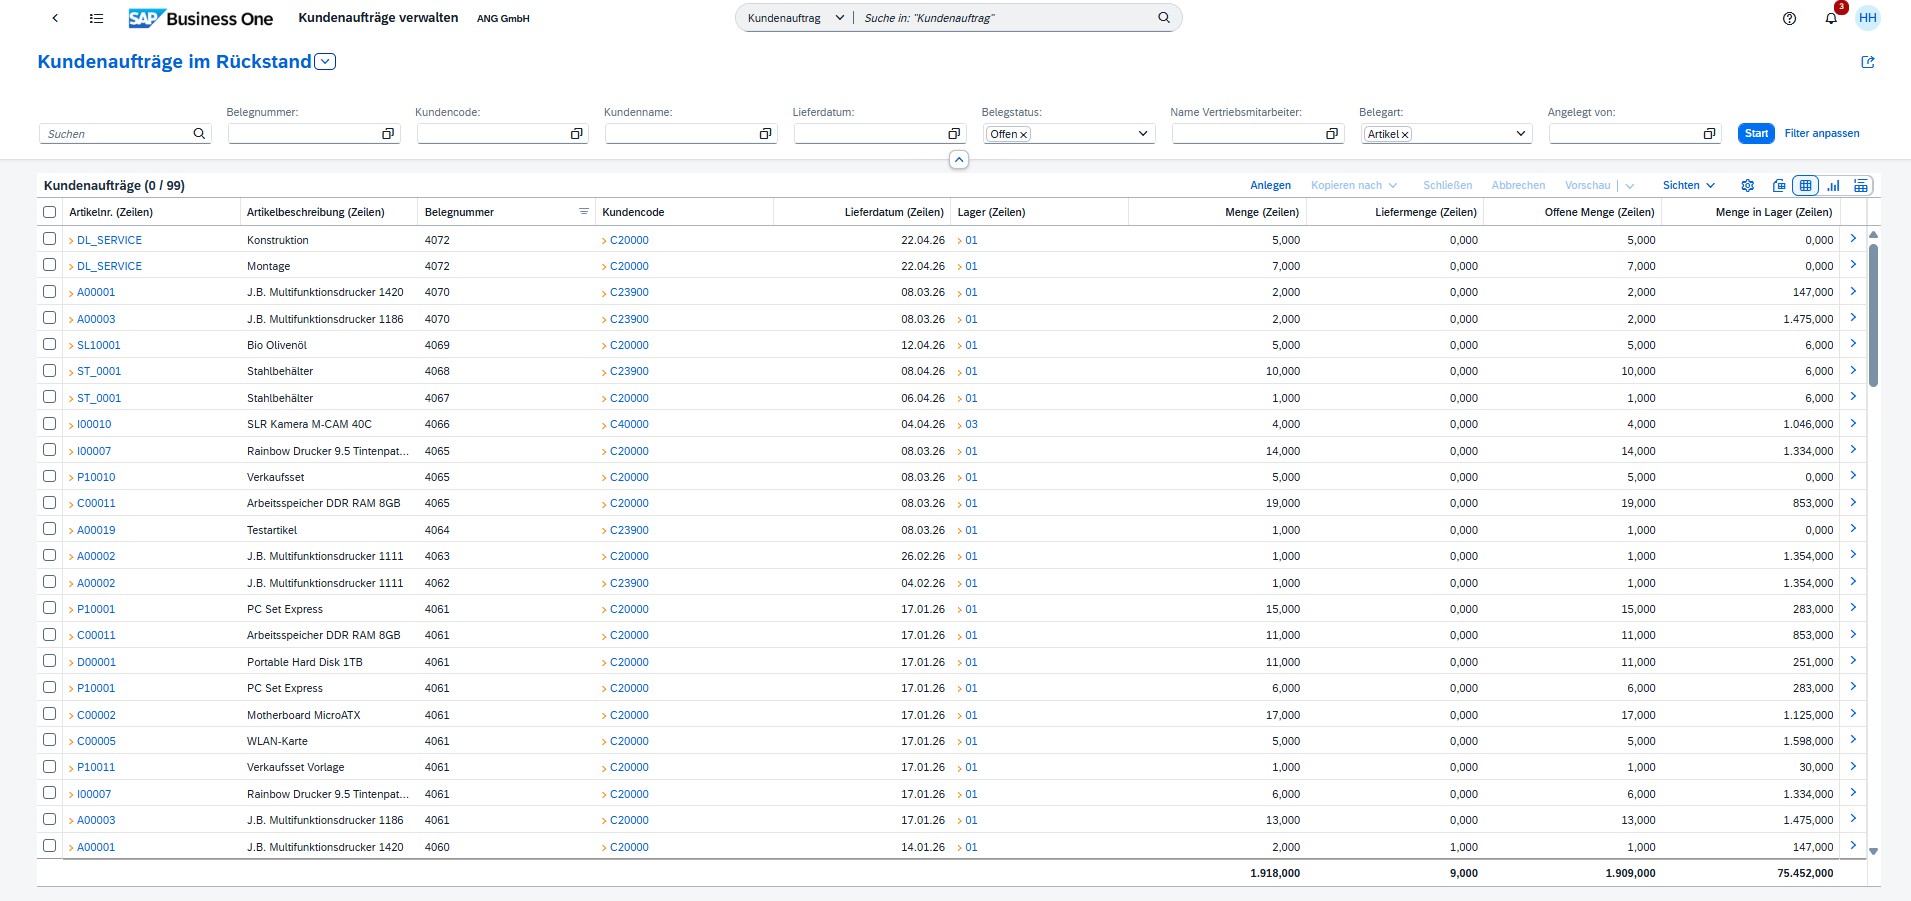
Task: Open the Sichten dropdown
Action: (x=1689, y=186)
